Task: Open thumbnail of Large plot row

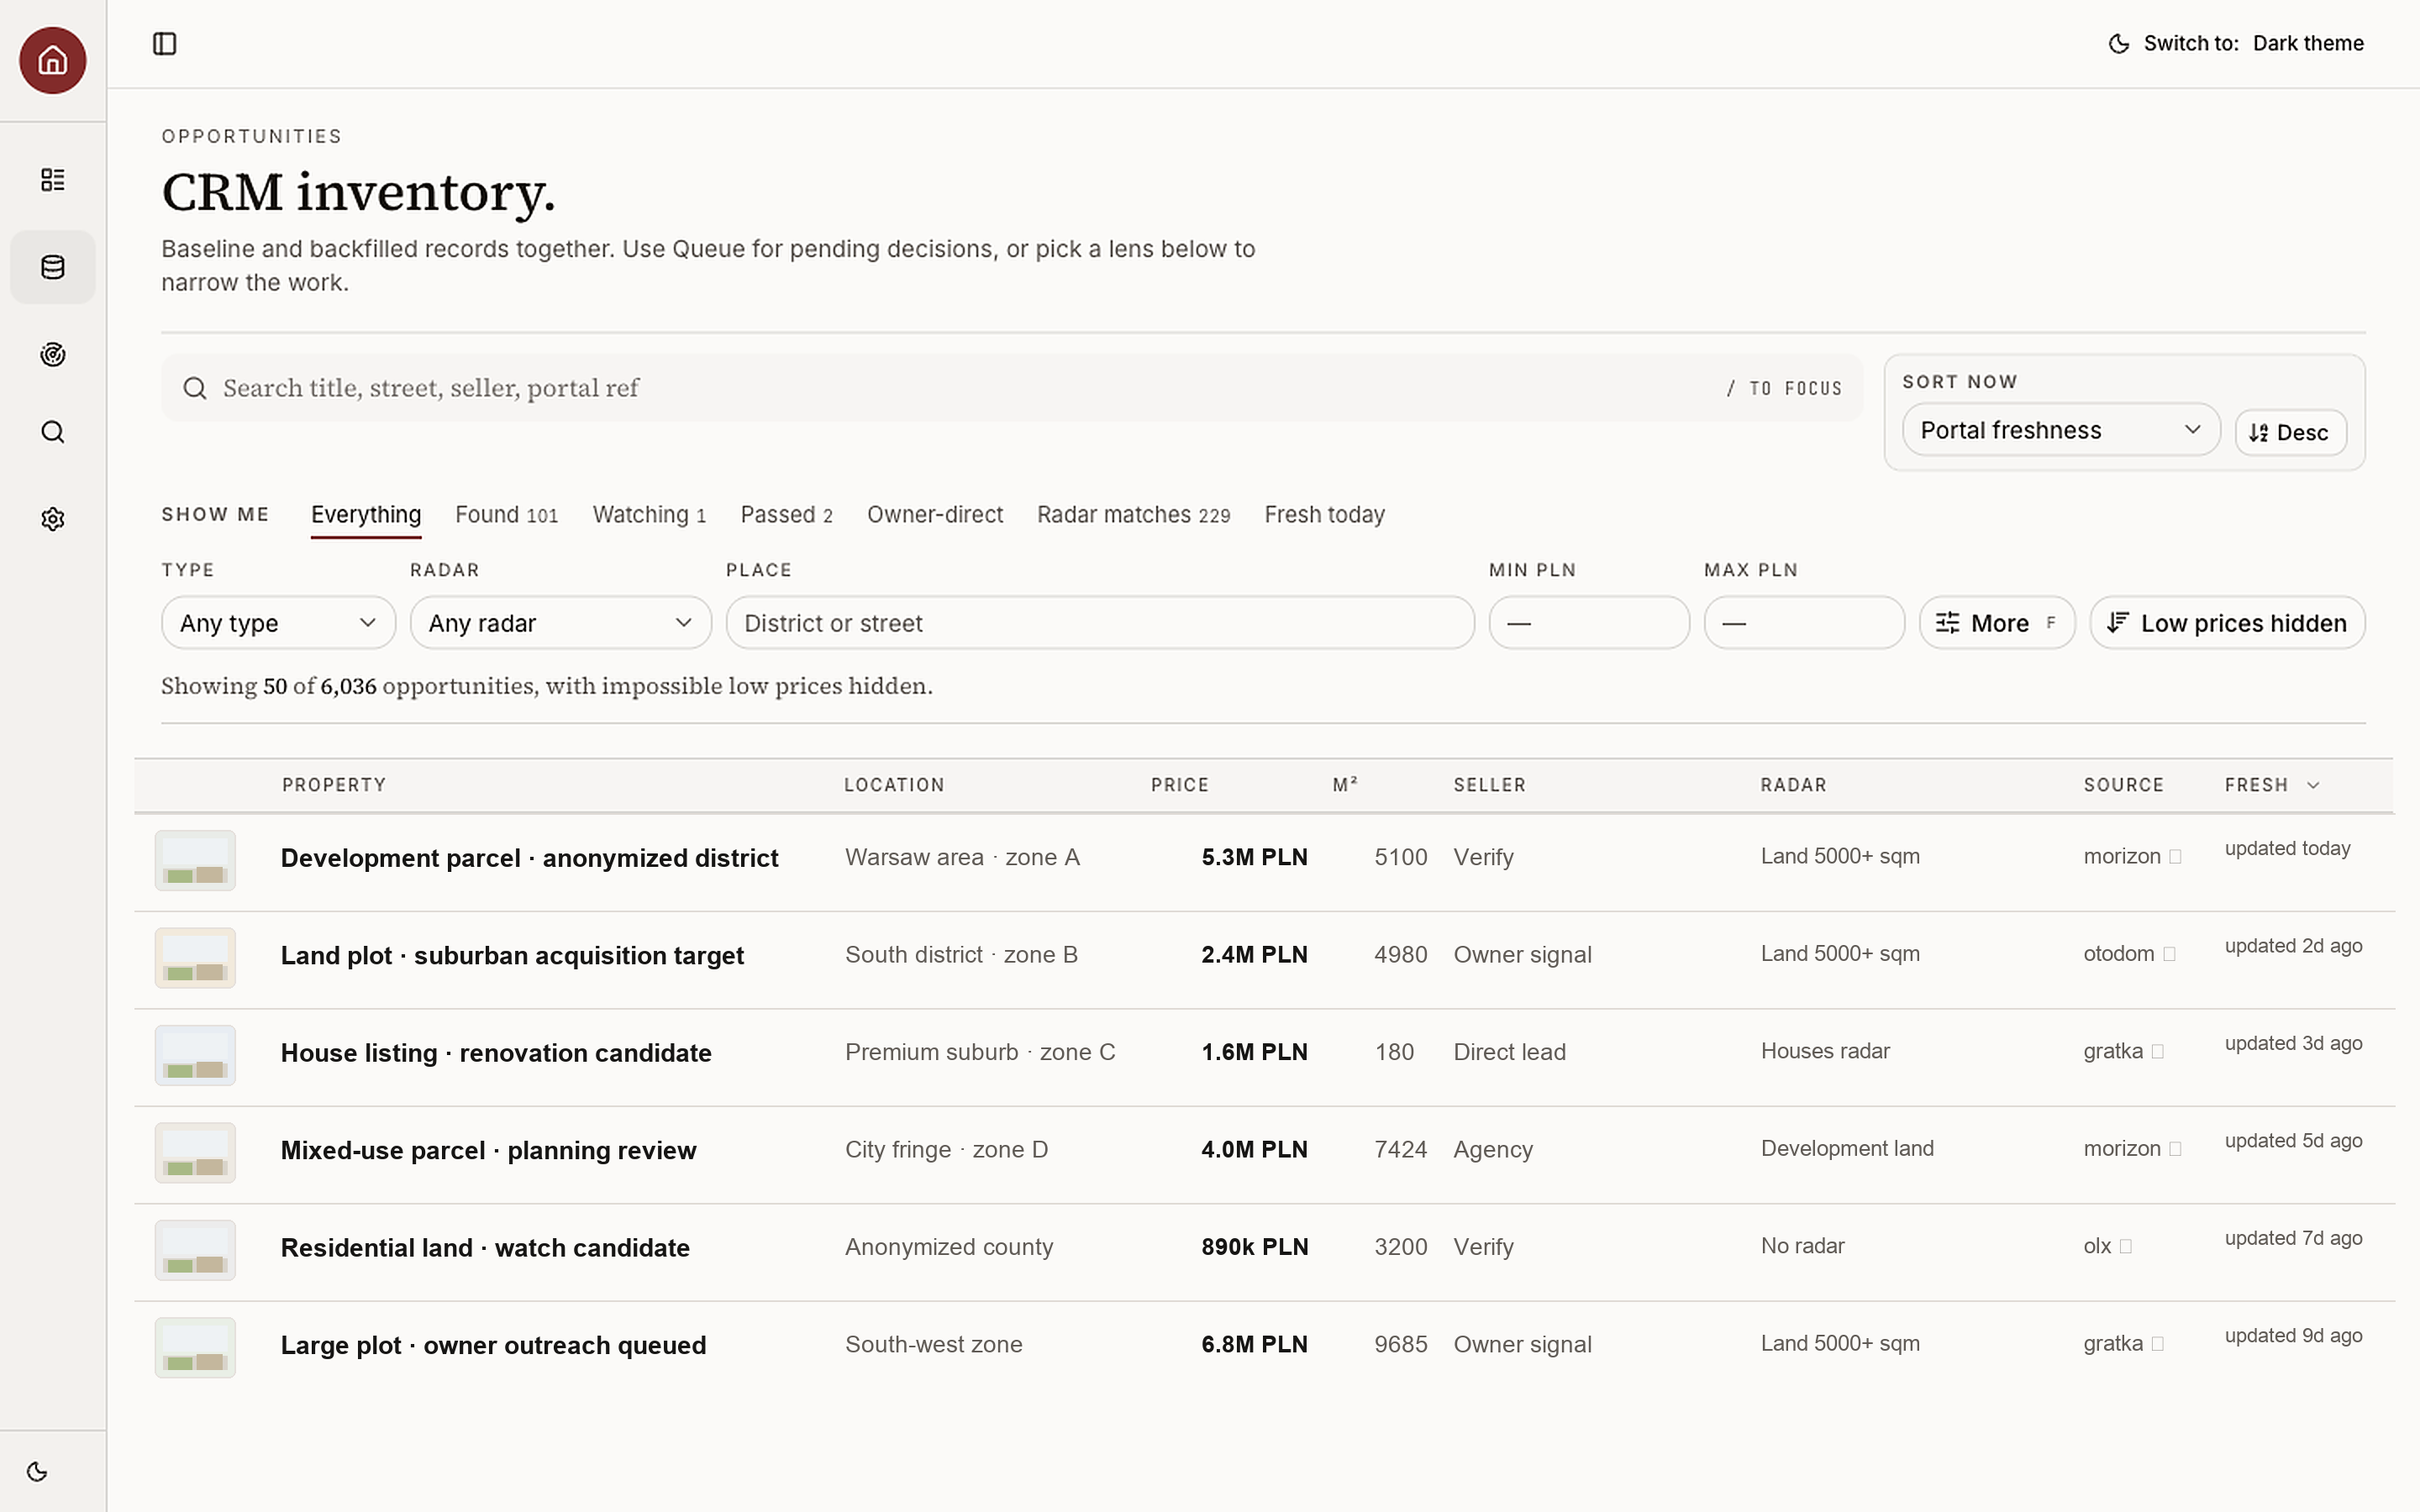Action: (195, 1347)
